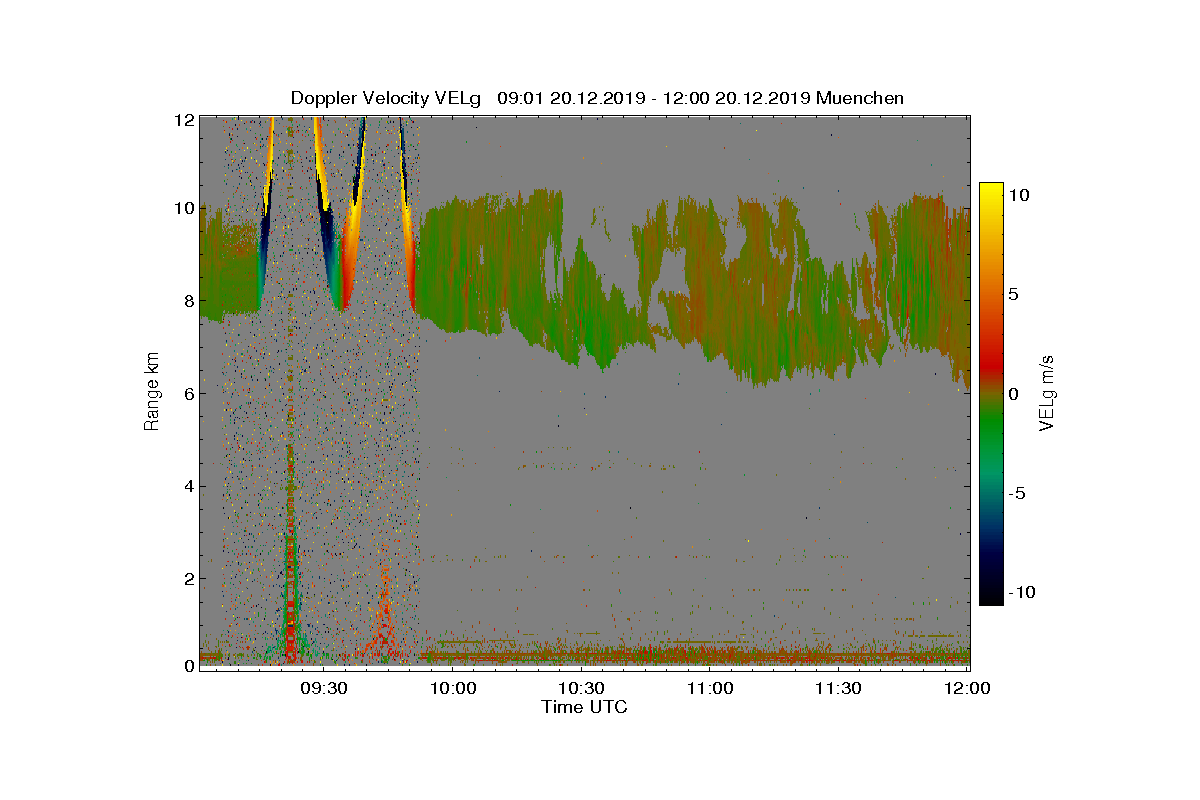Click the 11:30 time tick label
The image size is (1200, 800).
[x=838, y=688]
